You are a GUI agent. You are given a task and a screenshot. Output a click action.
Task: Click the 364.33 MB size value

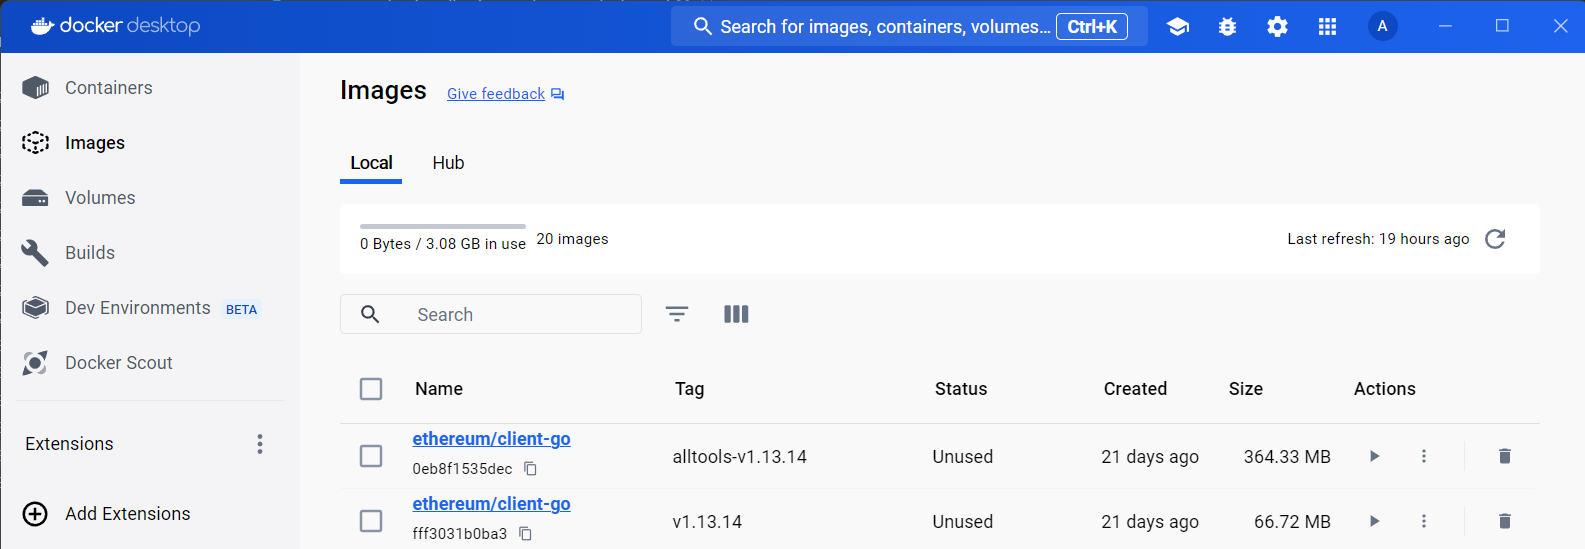pyautogui.click(x=1287, y=457)
